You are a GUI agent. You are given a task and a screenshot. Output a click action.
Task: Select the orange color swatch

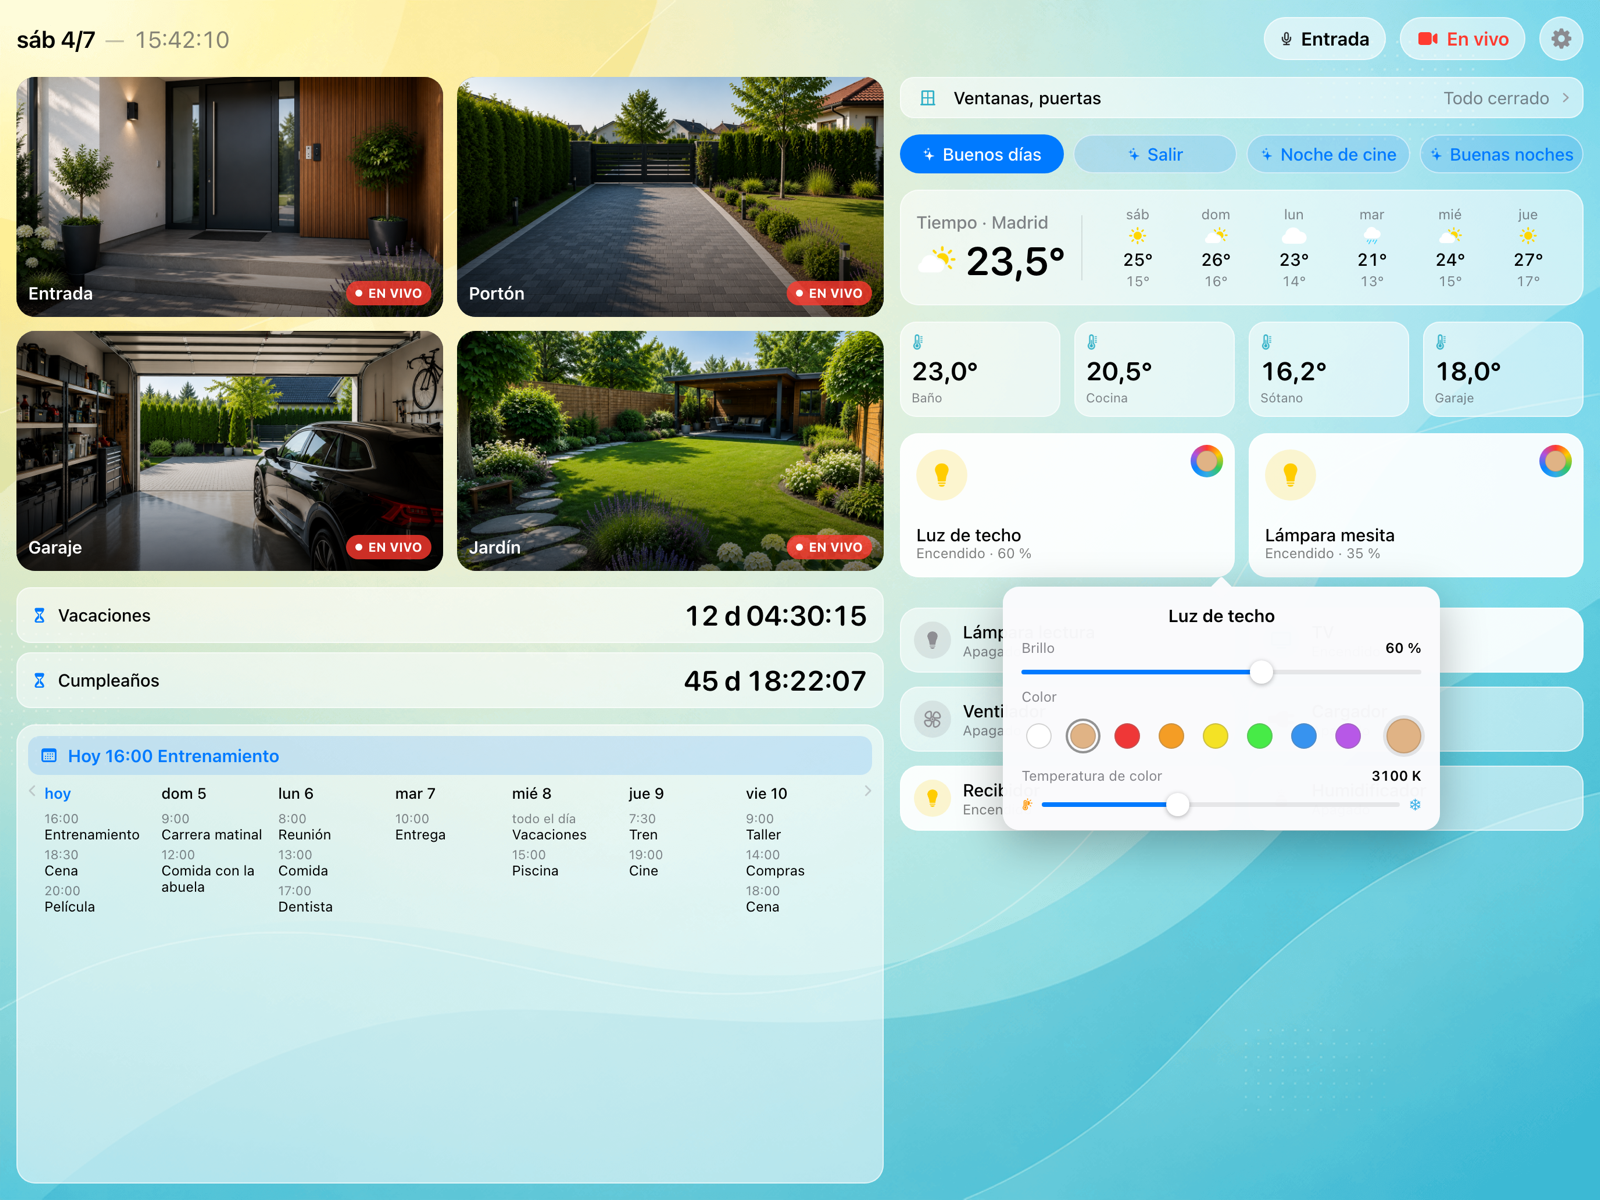[1171, 736]
